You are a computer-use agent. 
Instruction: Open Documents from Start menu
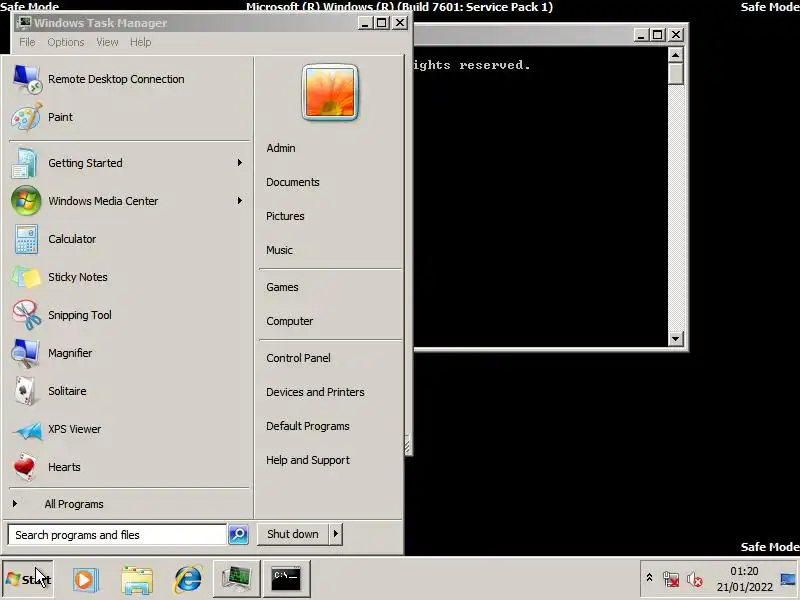pos(292,182)
